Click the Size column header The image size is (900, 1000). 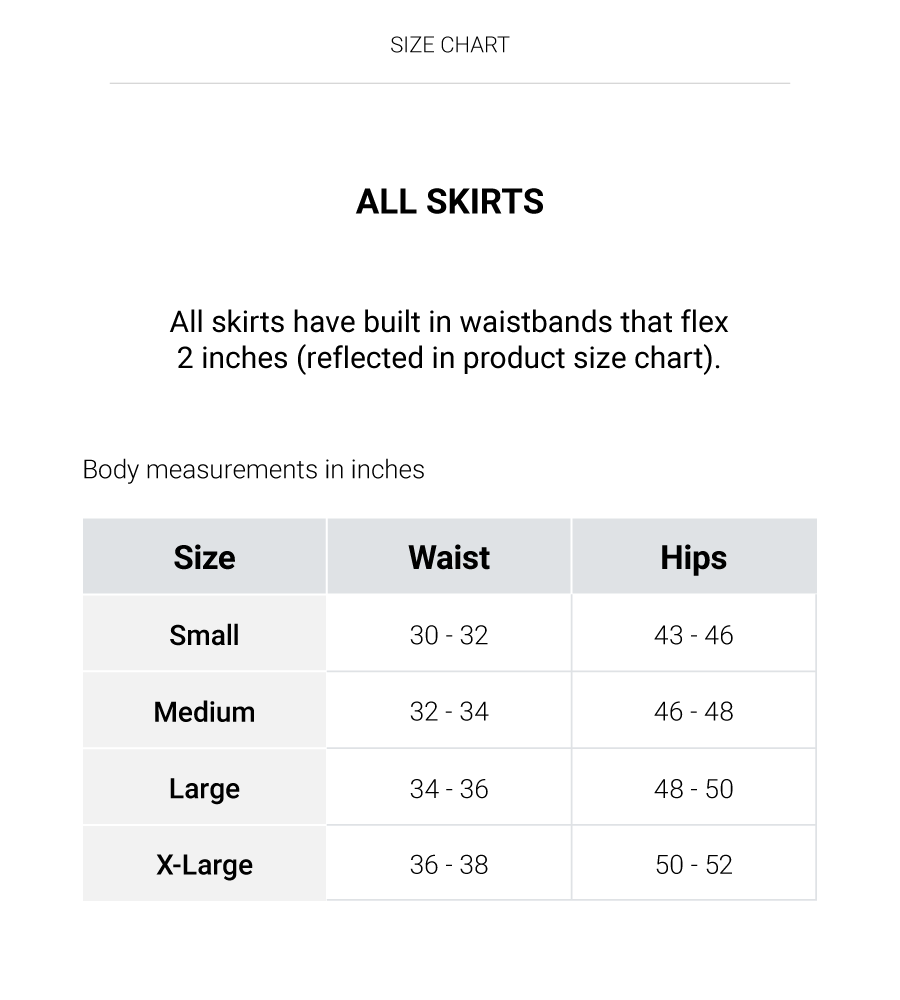205,557
